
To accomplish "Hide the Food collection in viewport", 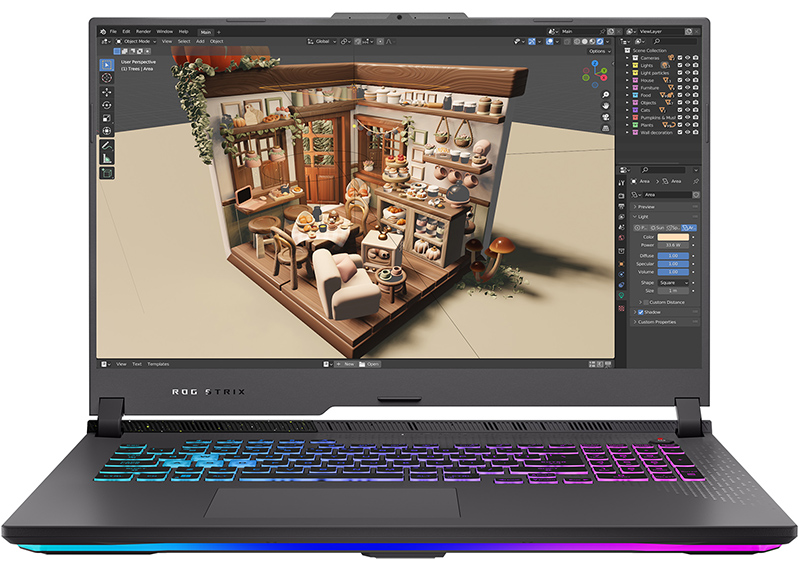I will (688, 95).
